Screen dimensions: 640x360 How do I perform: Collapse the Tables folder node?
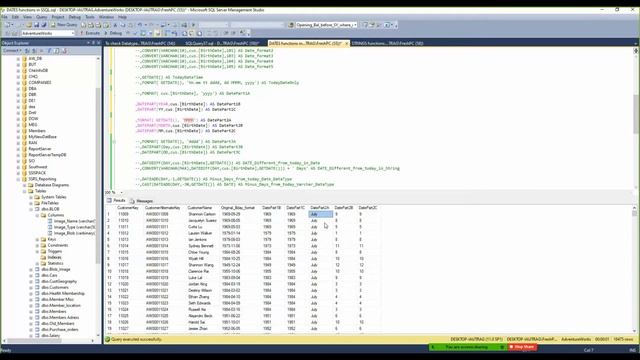[x=24, y=191]
